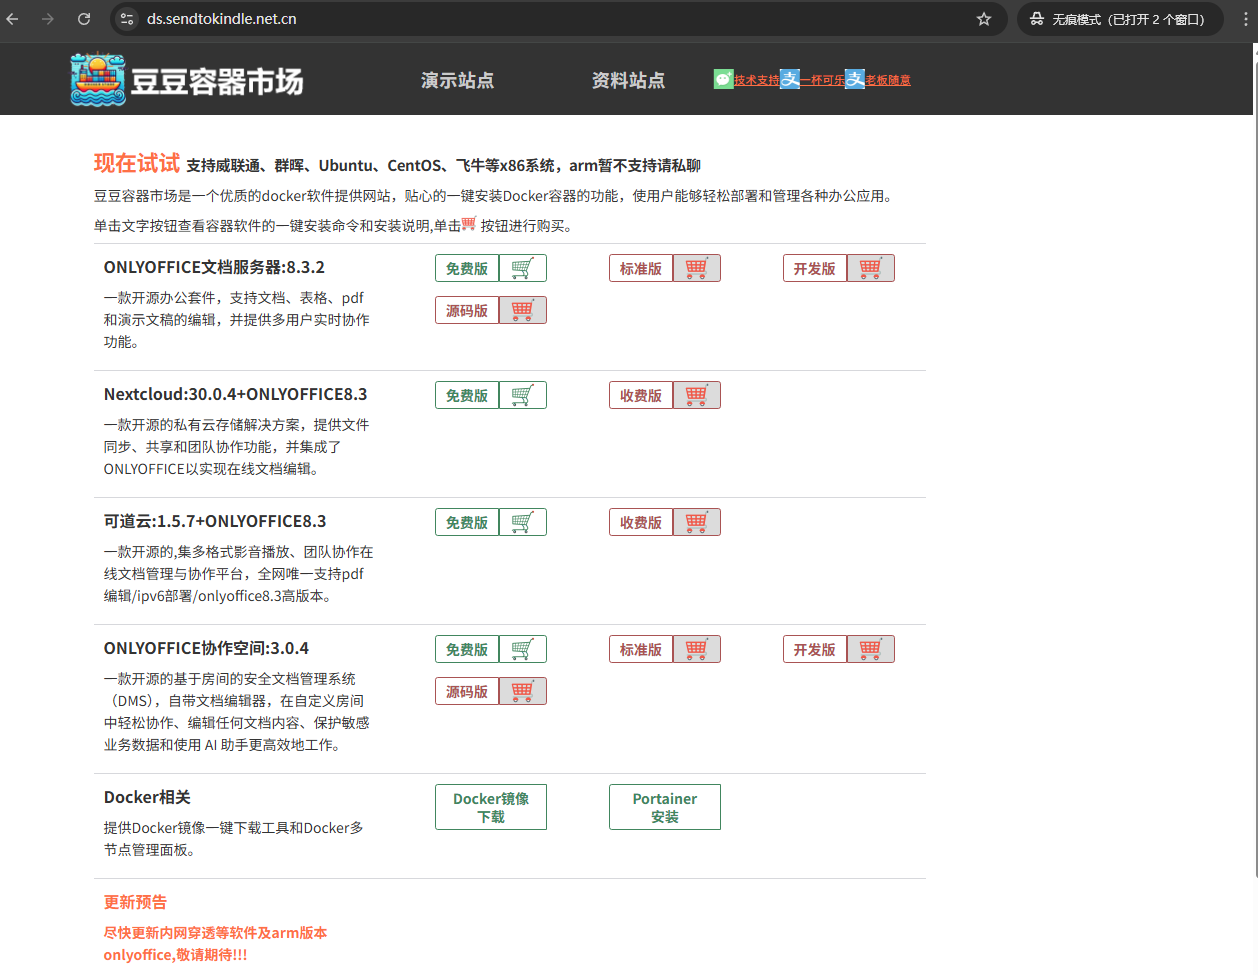
Task: Click the cart icon beside ONLYOFFICE文档服务器 标准版
Action: pos(696,268)
